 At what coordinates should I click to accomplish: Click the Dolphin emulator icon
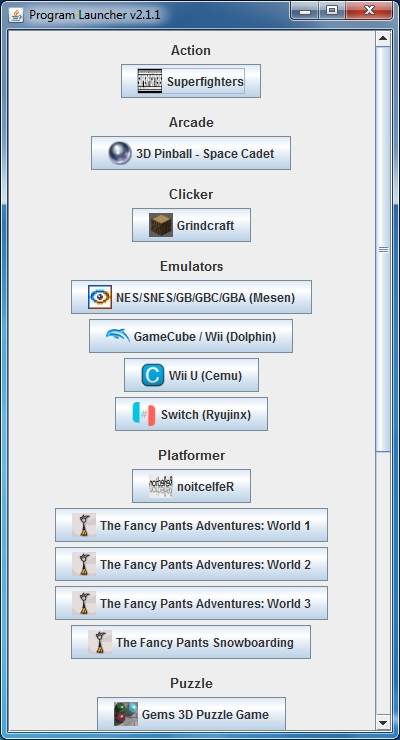click(x=118, y=336)
